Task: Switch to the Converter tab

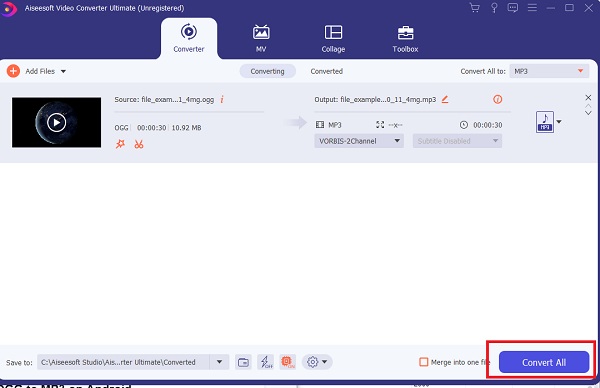Action: pyautogui.click(x=189, y=38)
